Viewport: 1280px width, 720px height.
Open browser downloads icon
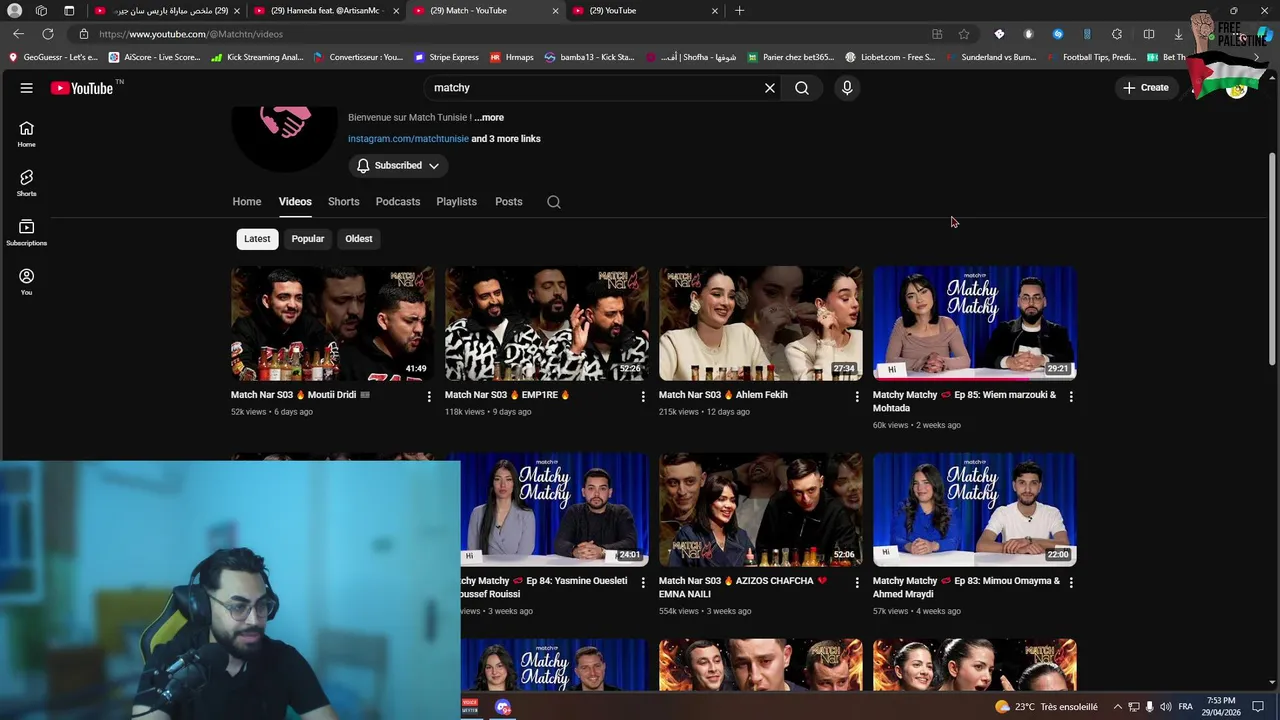1178,34
